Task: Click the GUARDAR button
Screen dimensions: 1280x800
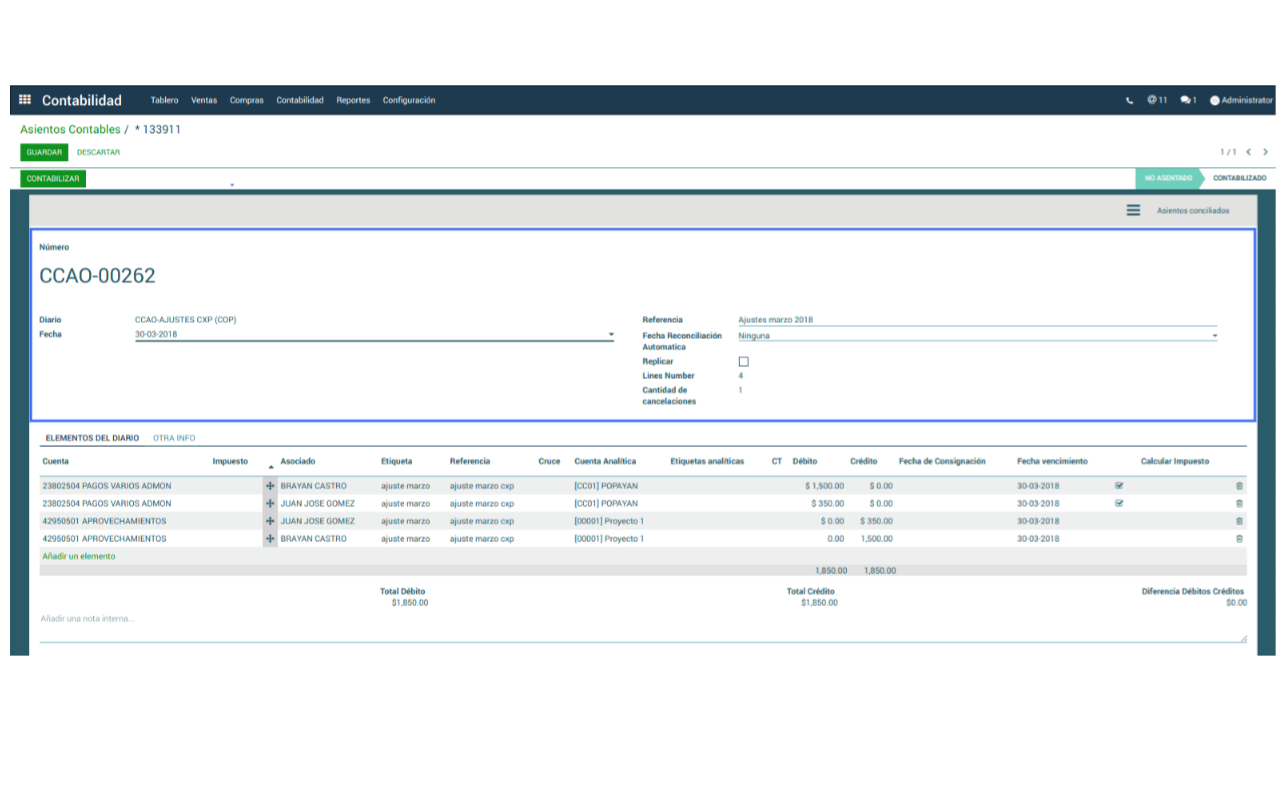Action: click(x=44, y=152)
